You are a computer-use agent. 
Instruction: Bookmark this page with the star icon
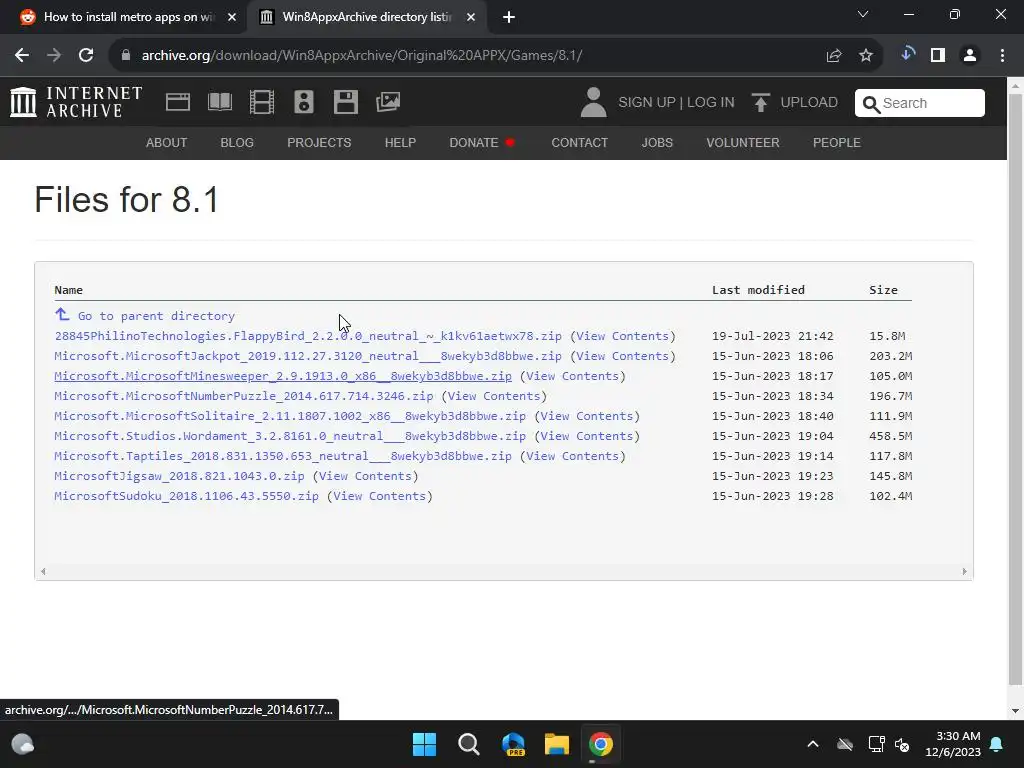(866, 56)
